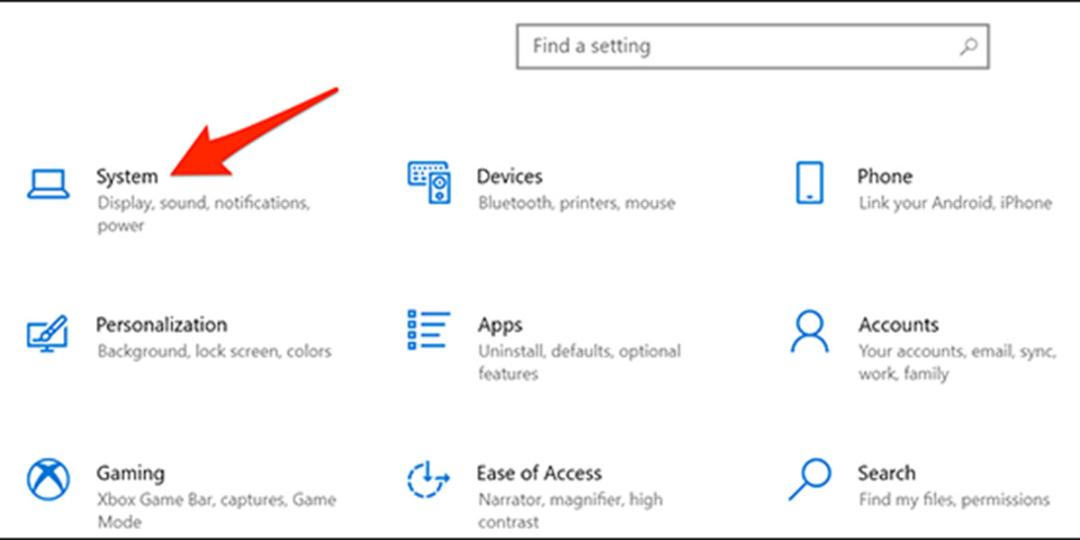Click the Ease of Access icon
This screenshot has height=540, width=1080.
[428, 480]
